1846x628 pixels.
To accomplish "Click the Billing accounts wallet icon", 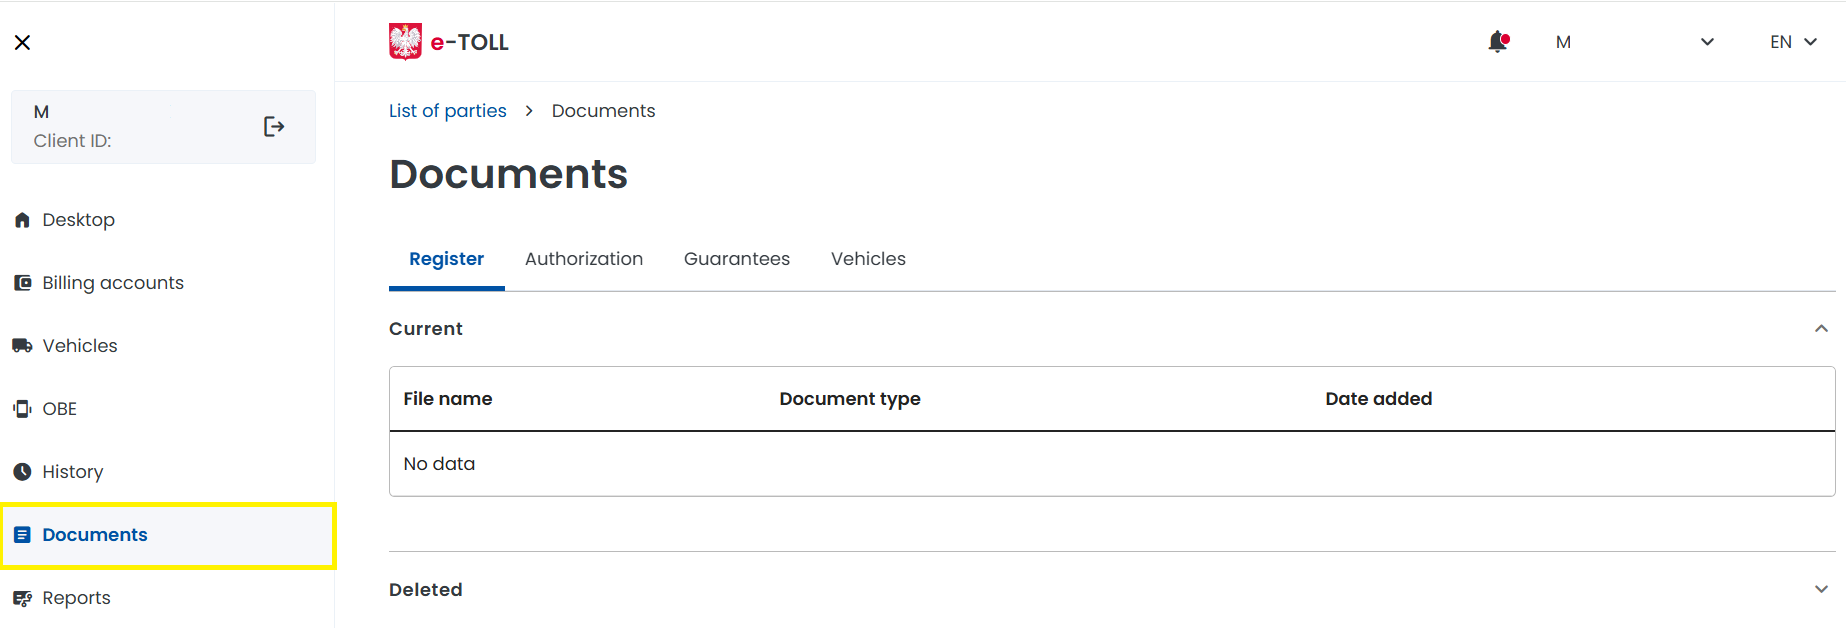I will click(x=22, y=283).
